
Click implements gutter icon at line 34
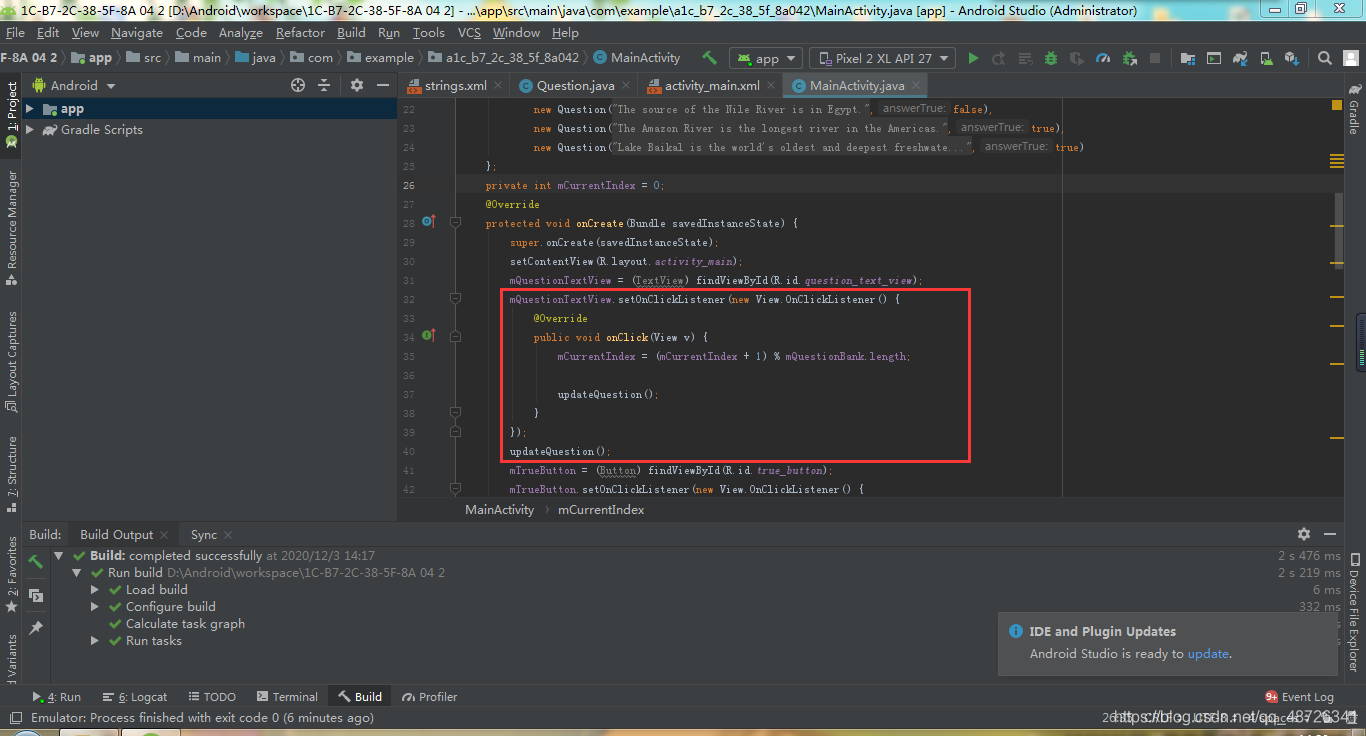point(428,336)
